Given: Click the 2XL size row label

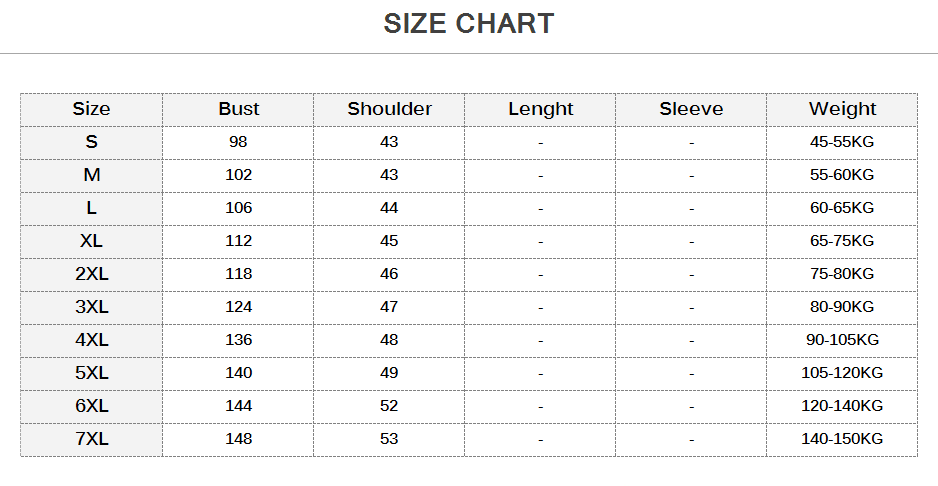Looking at the screenshot, I should pos(91,274).
